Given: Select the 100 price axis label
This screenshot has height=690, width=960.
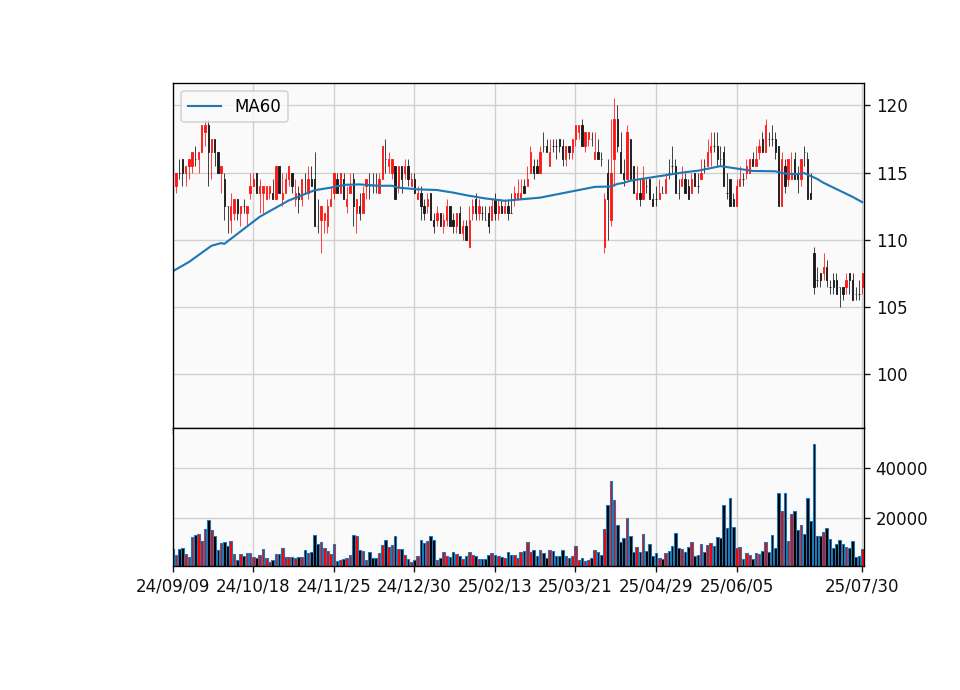Looking at the screenshot, I should 892,374.
